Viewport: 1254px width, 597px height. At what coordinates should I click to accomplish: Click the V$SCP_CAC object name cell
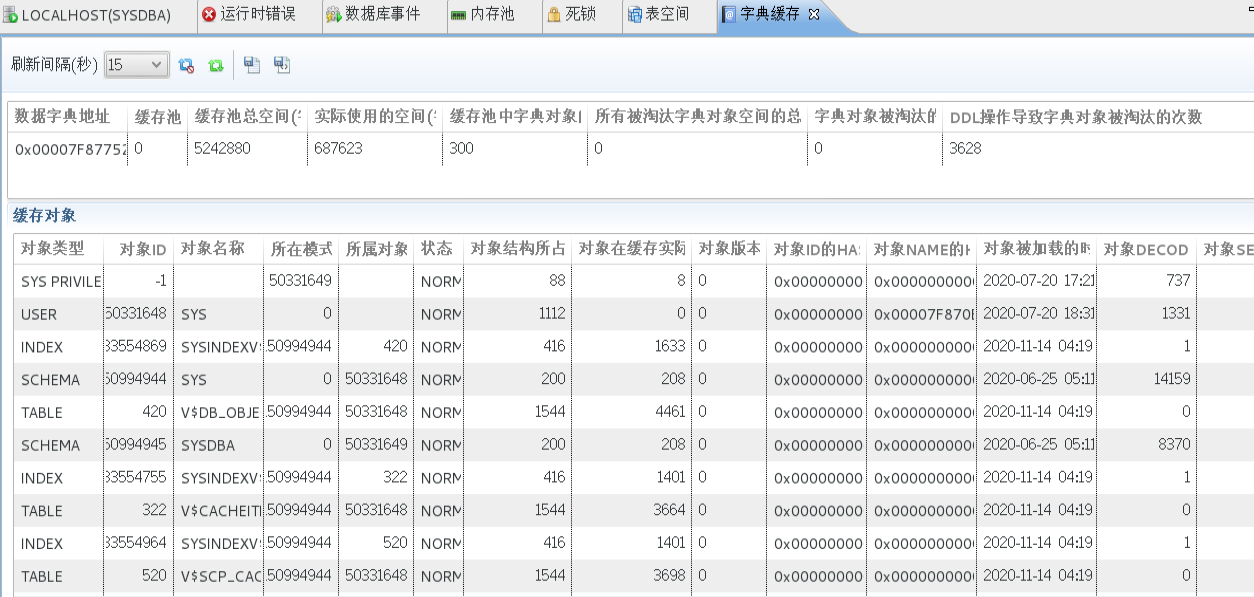[x=219, y=576]
